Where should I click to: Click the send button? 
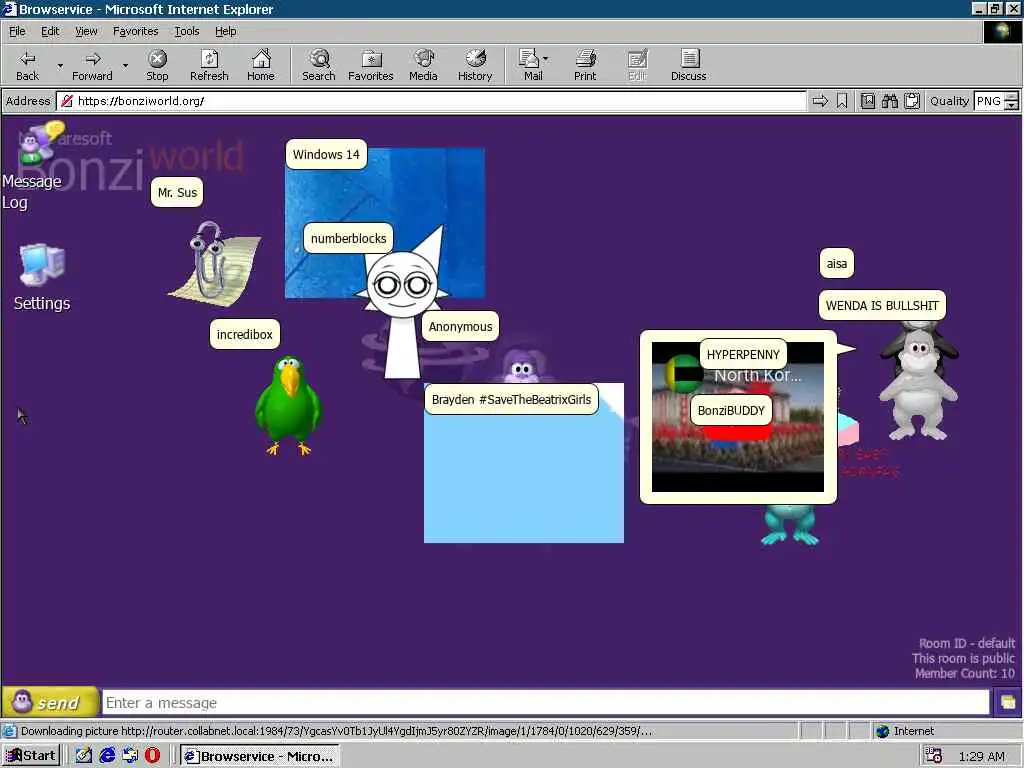pos(50,703)
